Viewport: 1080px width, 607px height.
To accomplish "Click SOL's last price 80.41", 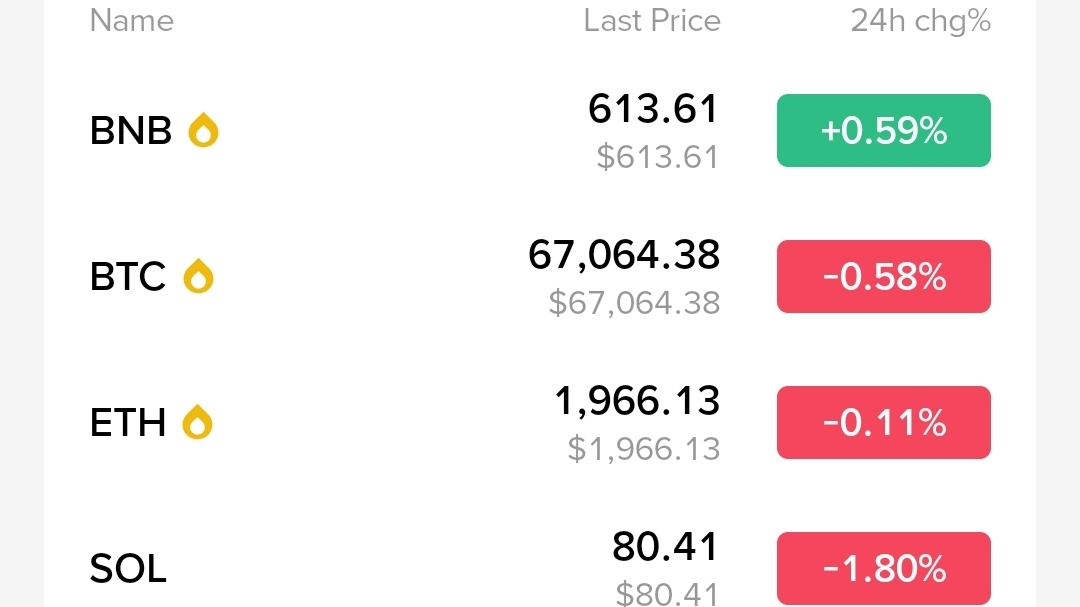I will 665,547.
